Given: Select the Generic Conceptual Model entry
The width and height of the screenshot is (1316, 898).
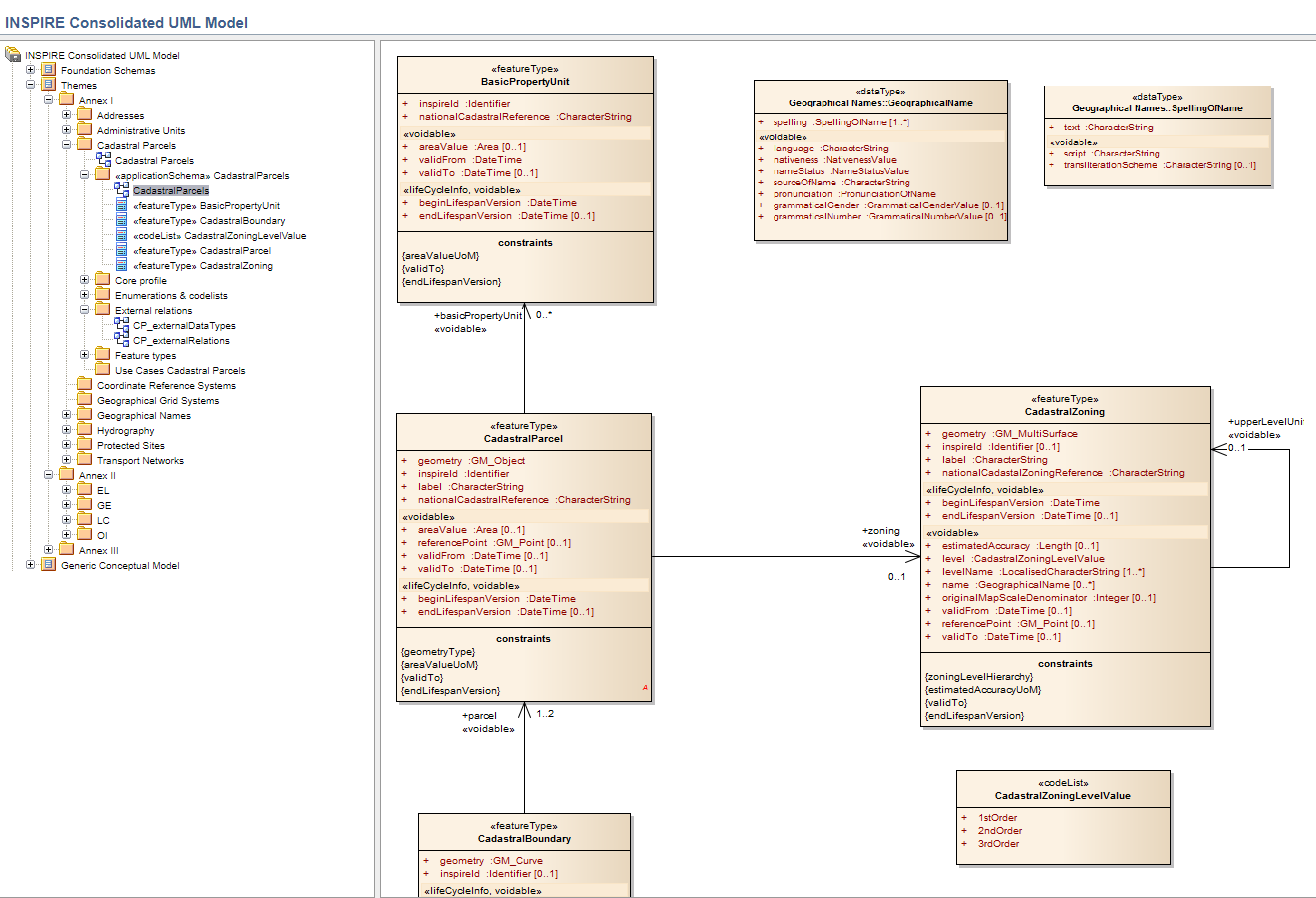Looking at the screenshot, I should click(120, 565).
